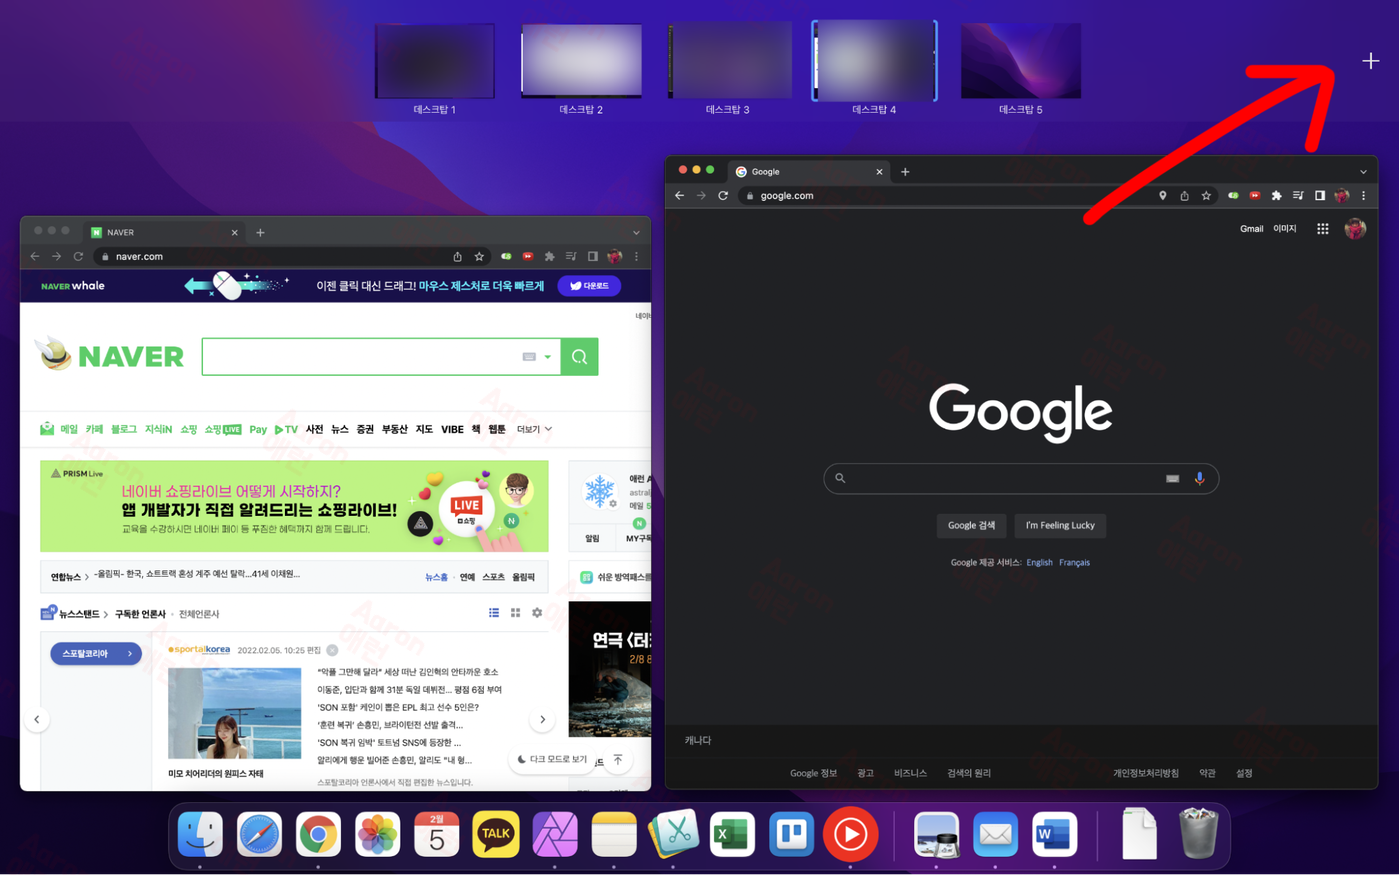Open VIBE in the Naver navigation
Image resolution: width=1399 pixels, height=875 pixels.
[x=452, y=429]
